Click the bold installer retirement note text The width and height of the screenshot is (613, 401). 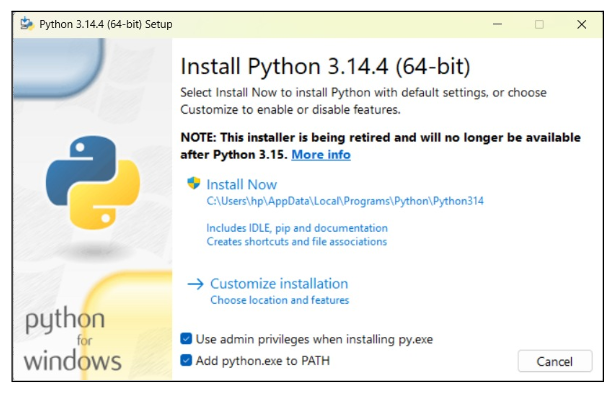point(380,139)
